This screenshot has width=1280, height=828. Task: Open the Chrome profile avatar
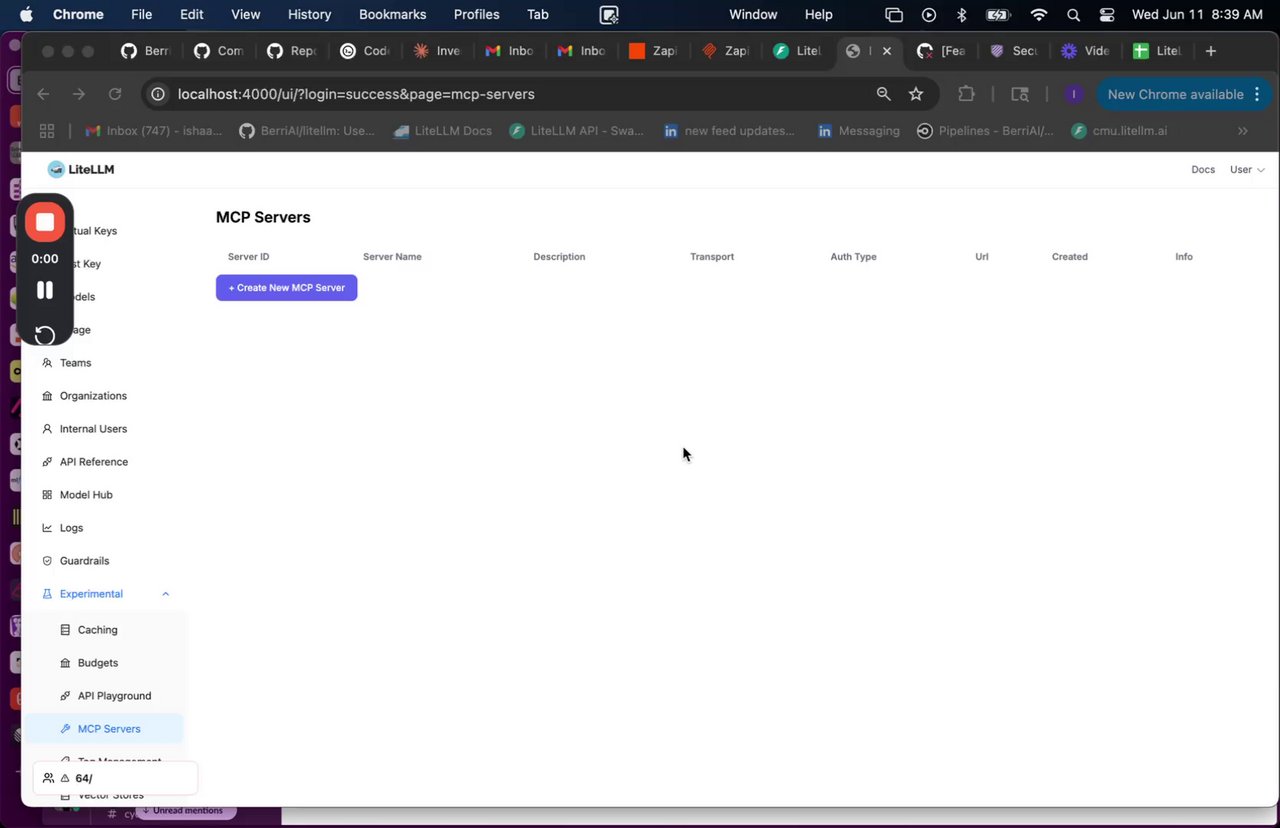tap(1073, 94)
